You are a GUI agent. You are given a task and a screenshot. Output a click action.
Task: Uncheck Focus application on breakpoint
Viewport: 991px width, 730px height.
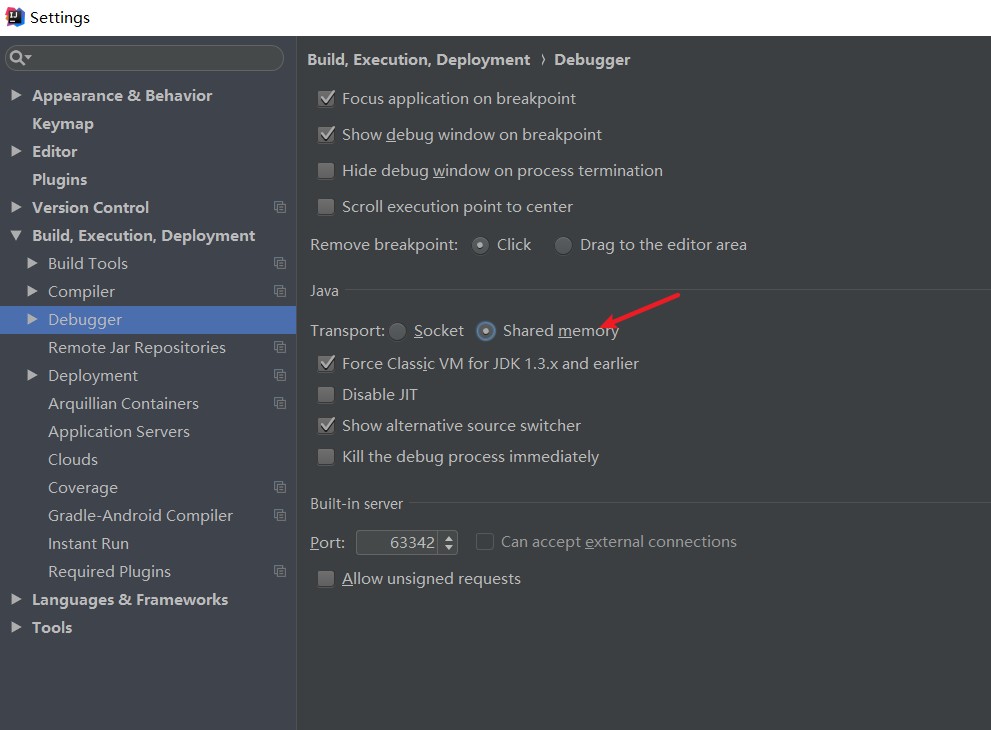click(x=326, y=99)
